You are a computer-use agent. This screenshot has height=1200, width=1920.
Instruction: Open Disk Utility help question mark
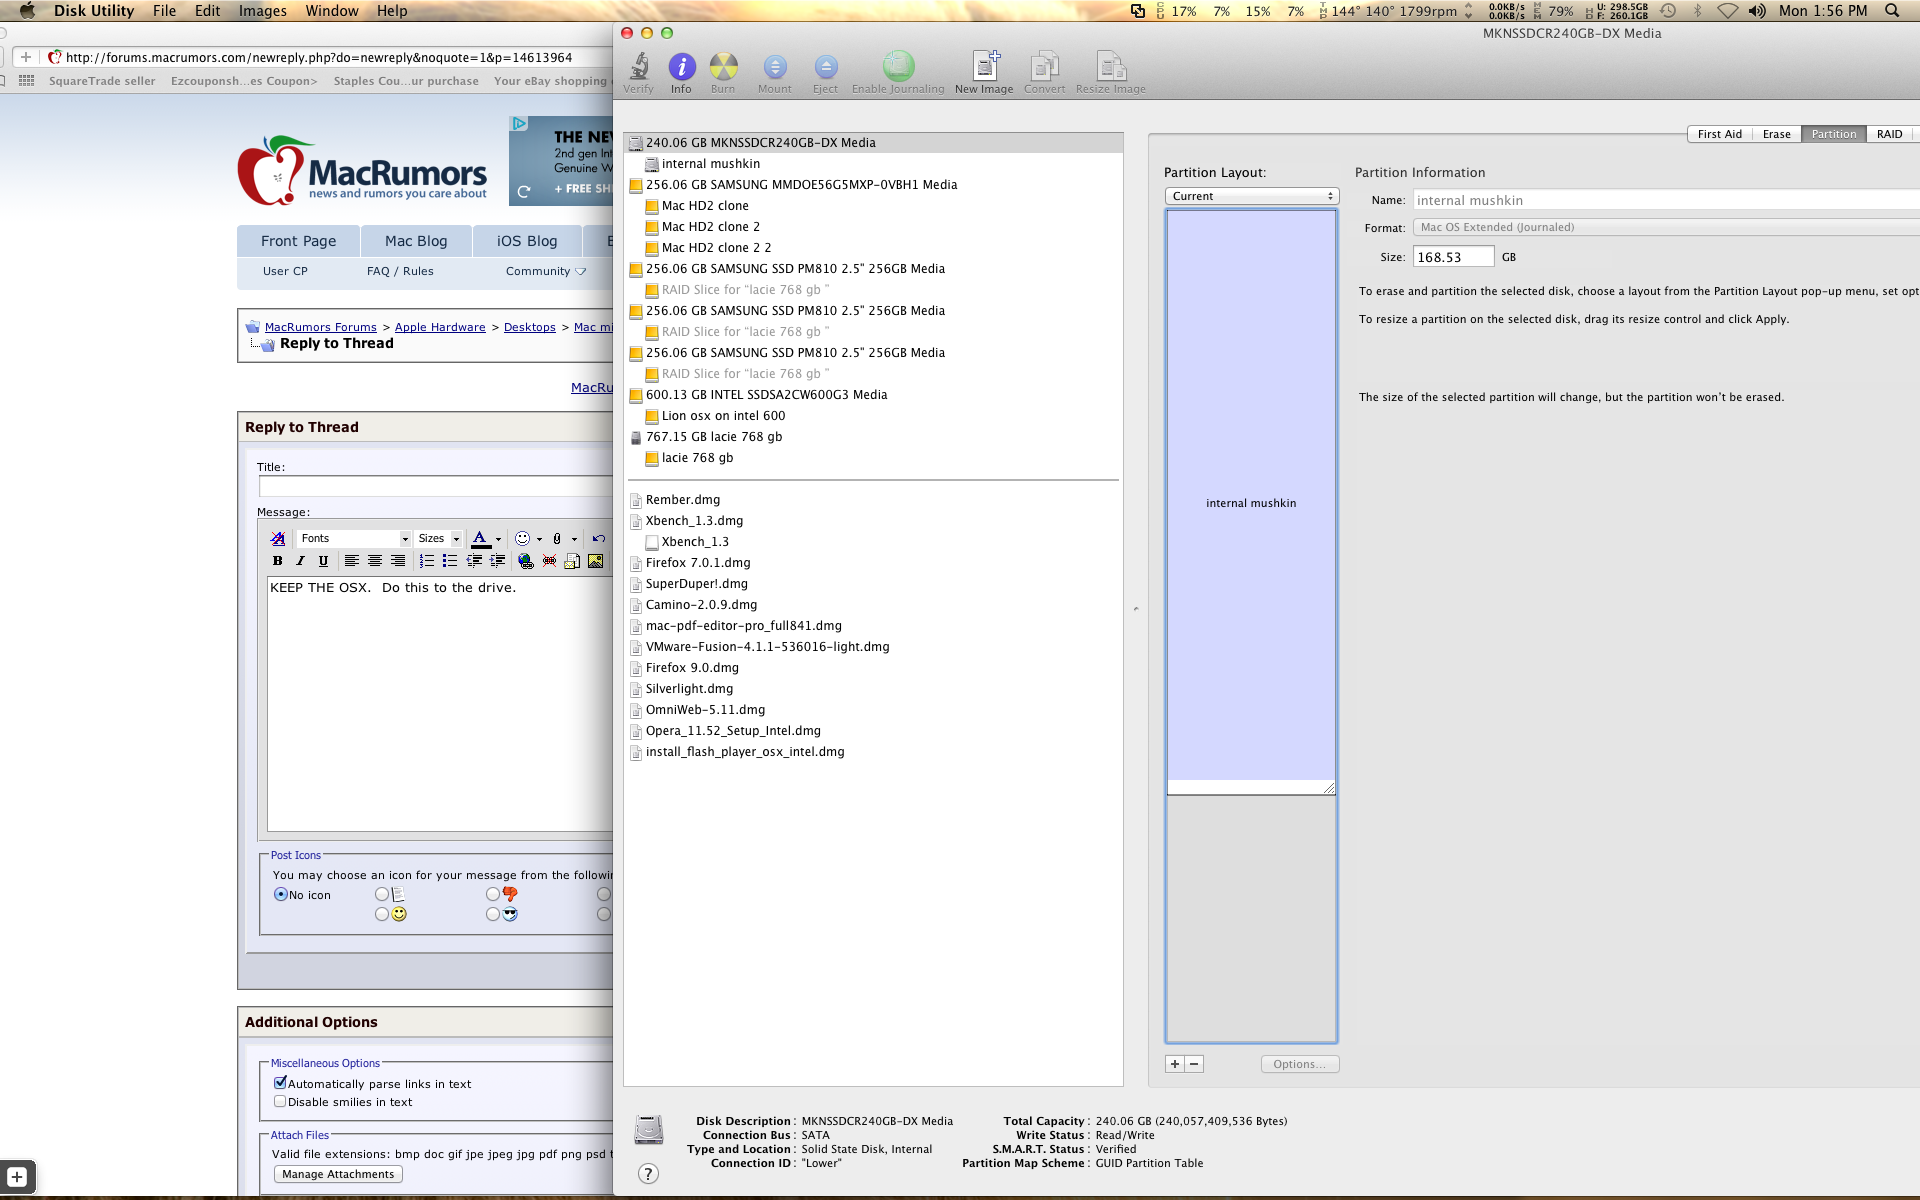click(648, 1173)
